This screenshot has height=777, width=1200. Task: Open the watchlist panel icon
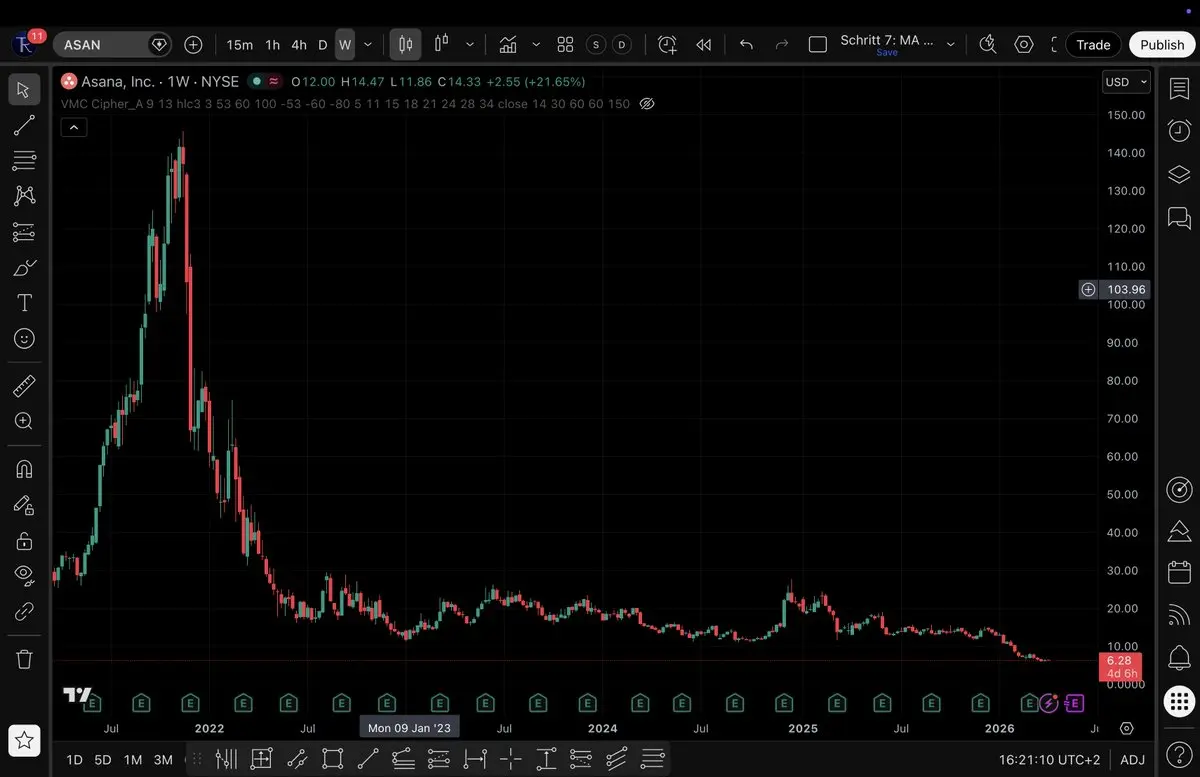pos(1179,89)
